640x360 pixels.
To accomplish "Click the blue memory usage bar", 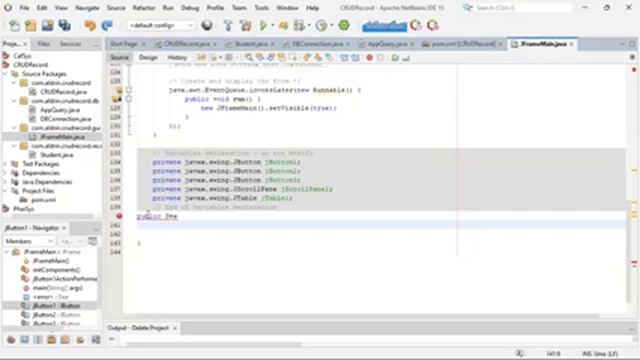I will (384, 26).
